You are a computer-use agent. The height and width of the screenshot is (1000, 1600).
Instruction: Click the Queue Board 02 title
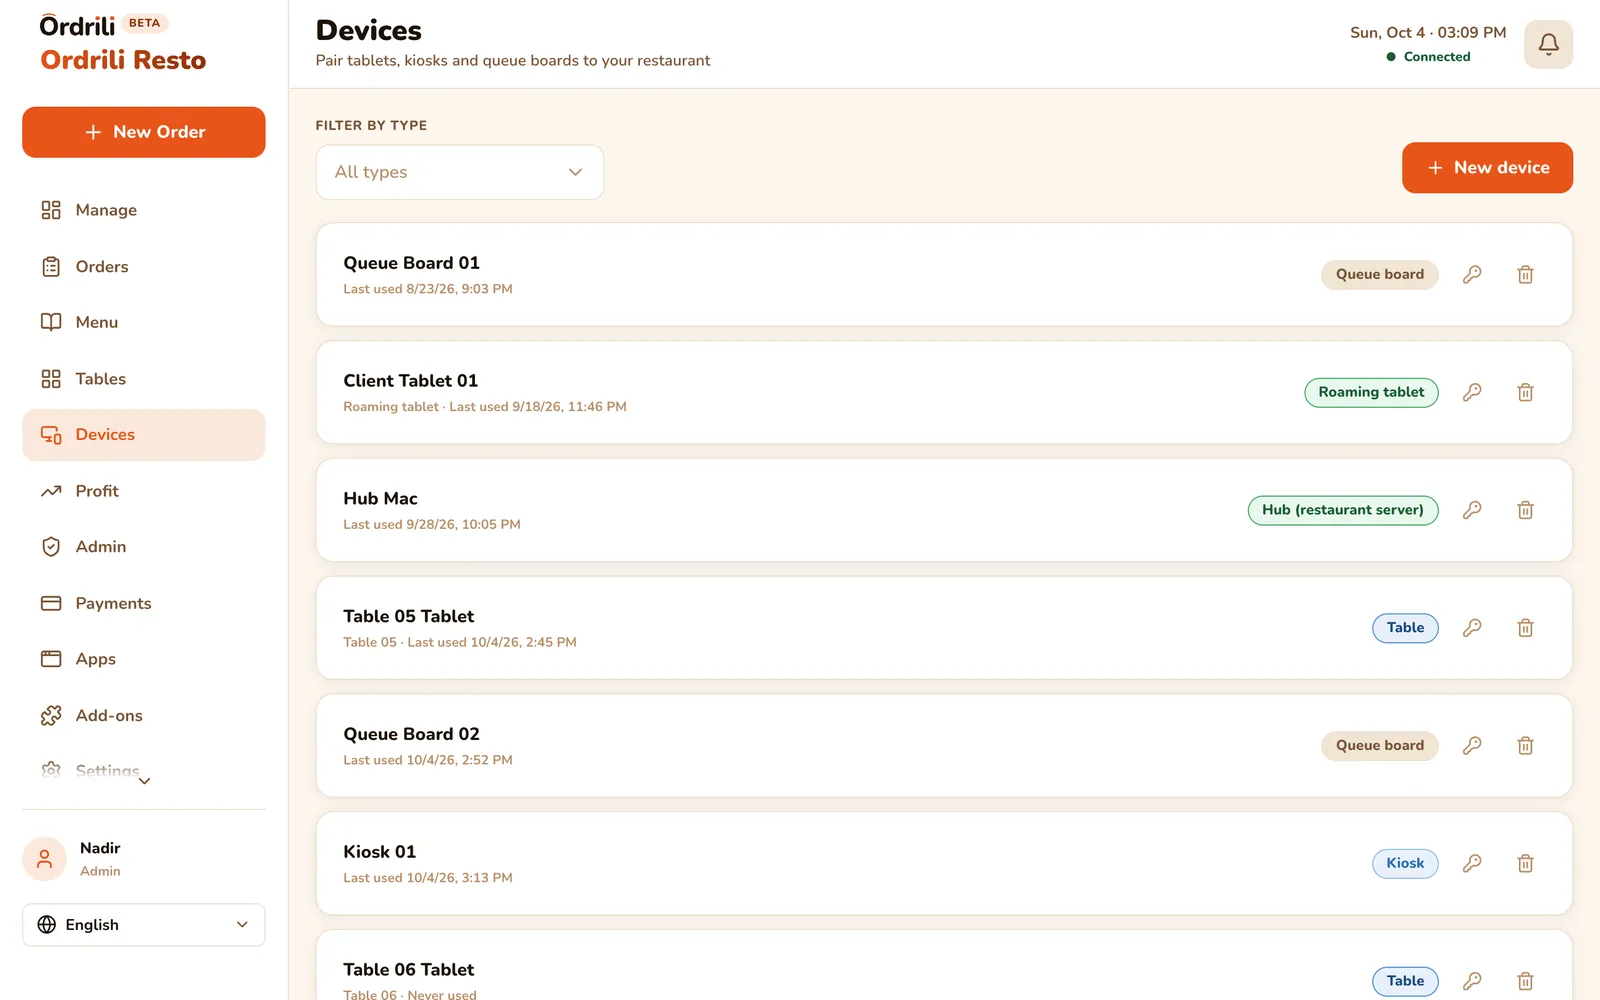(411, 734)
